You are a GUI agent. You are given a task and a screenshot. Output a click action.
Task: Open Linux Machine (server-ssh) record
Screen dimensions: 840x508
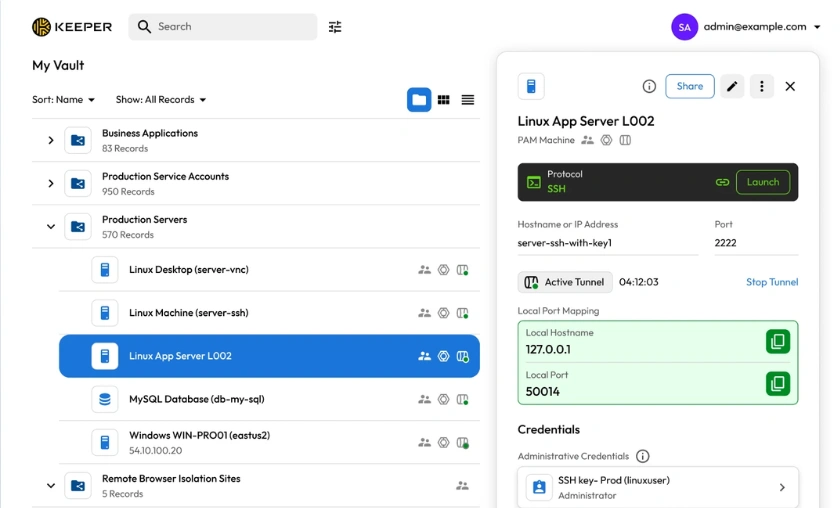[269, 313]
